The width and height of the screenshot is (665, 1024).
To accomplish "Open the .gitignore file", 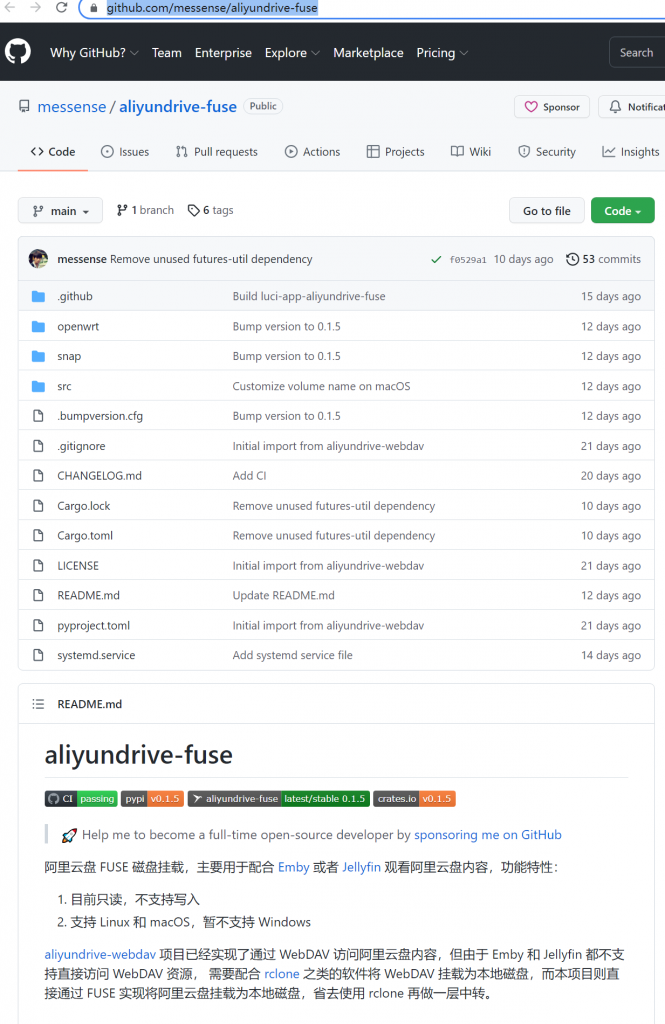I will [81, 446].
